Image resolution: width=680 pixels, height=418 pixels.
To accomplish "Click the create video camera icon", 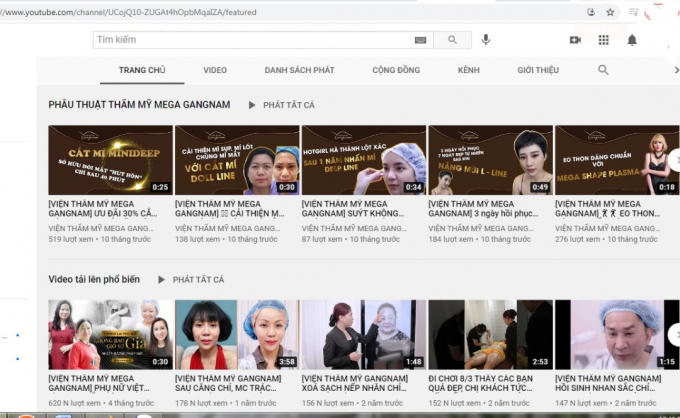I will (x=575, y=40).
